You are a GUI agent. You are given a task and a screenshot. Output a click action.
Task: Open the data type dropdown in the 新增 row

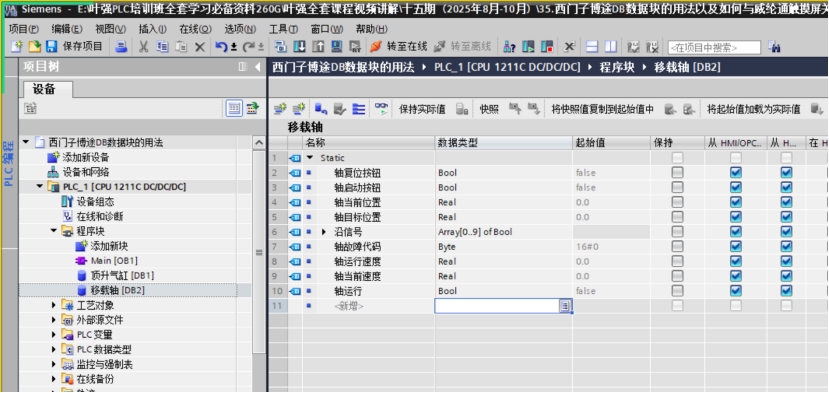pos(565,306)
